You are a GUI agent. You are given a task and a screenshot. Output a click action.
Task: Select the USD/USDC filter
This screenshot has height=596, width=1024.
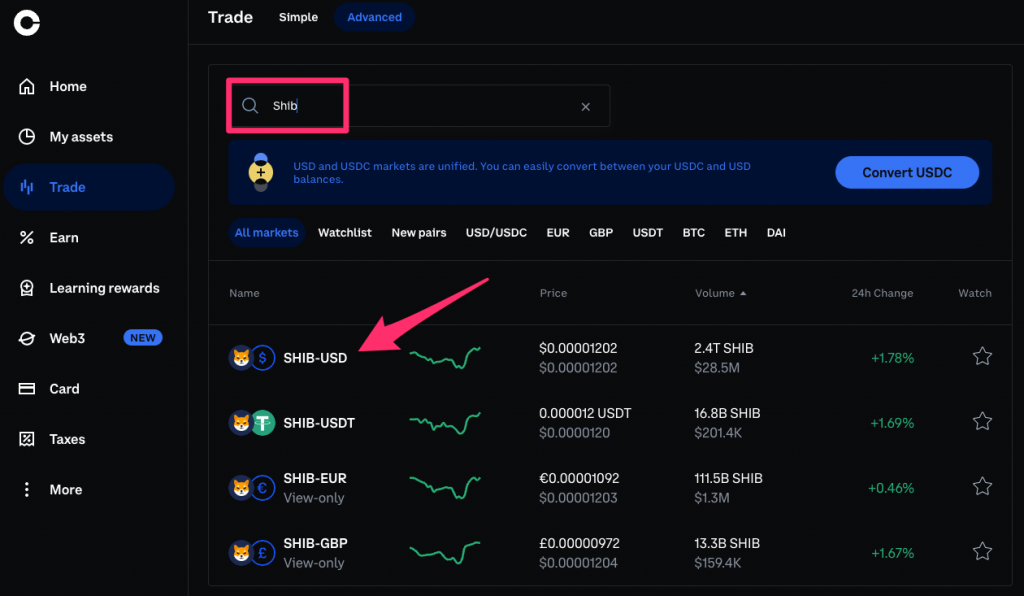pos(496,232)
